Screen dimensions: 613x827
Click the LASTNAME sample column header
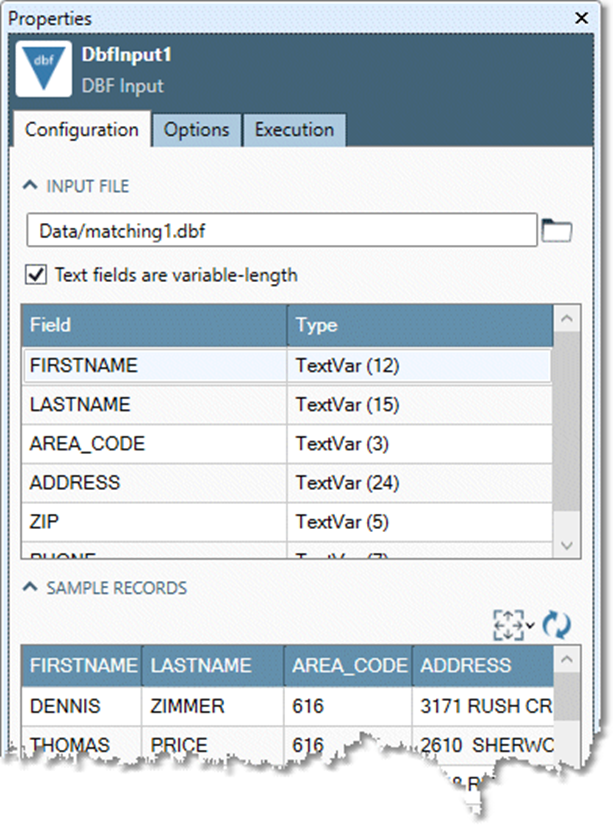click(213, 665)
